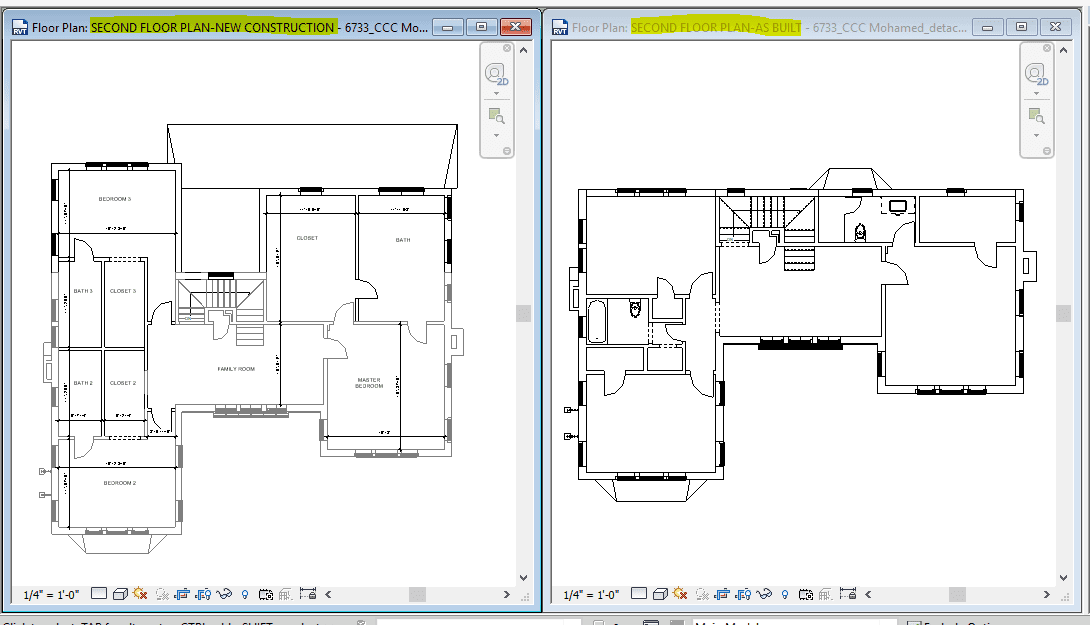
Task: Restore down the As Built view window
Action: click(1020, 27)
